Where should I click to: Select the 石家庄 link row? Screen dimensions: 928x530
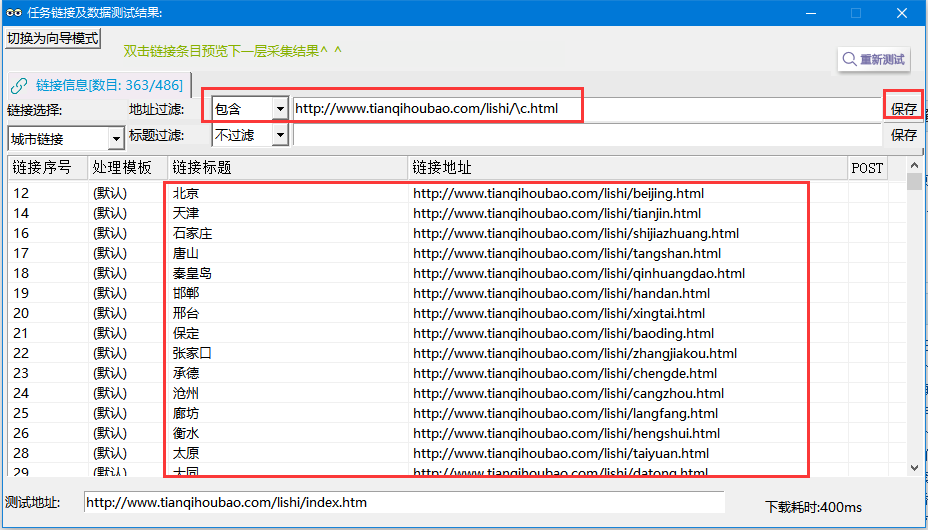tap(192, 233)
